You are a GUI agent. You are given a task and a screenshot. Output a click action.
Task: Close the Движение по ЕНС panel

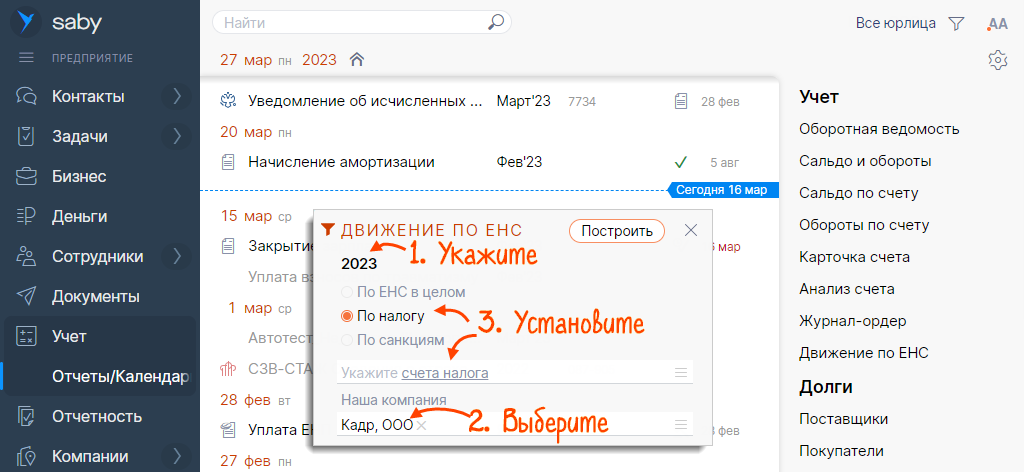tap(691, 230)
